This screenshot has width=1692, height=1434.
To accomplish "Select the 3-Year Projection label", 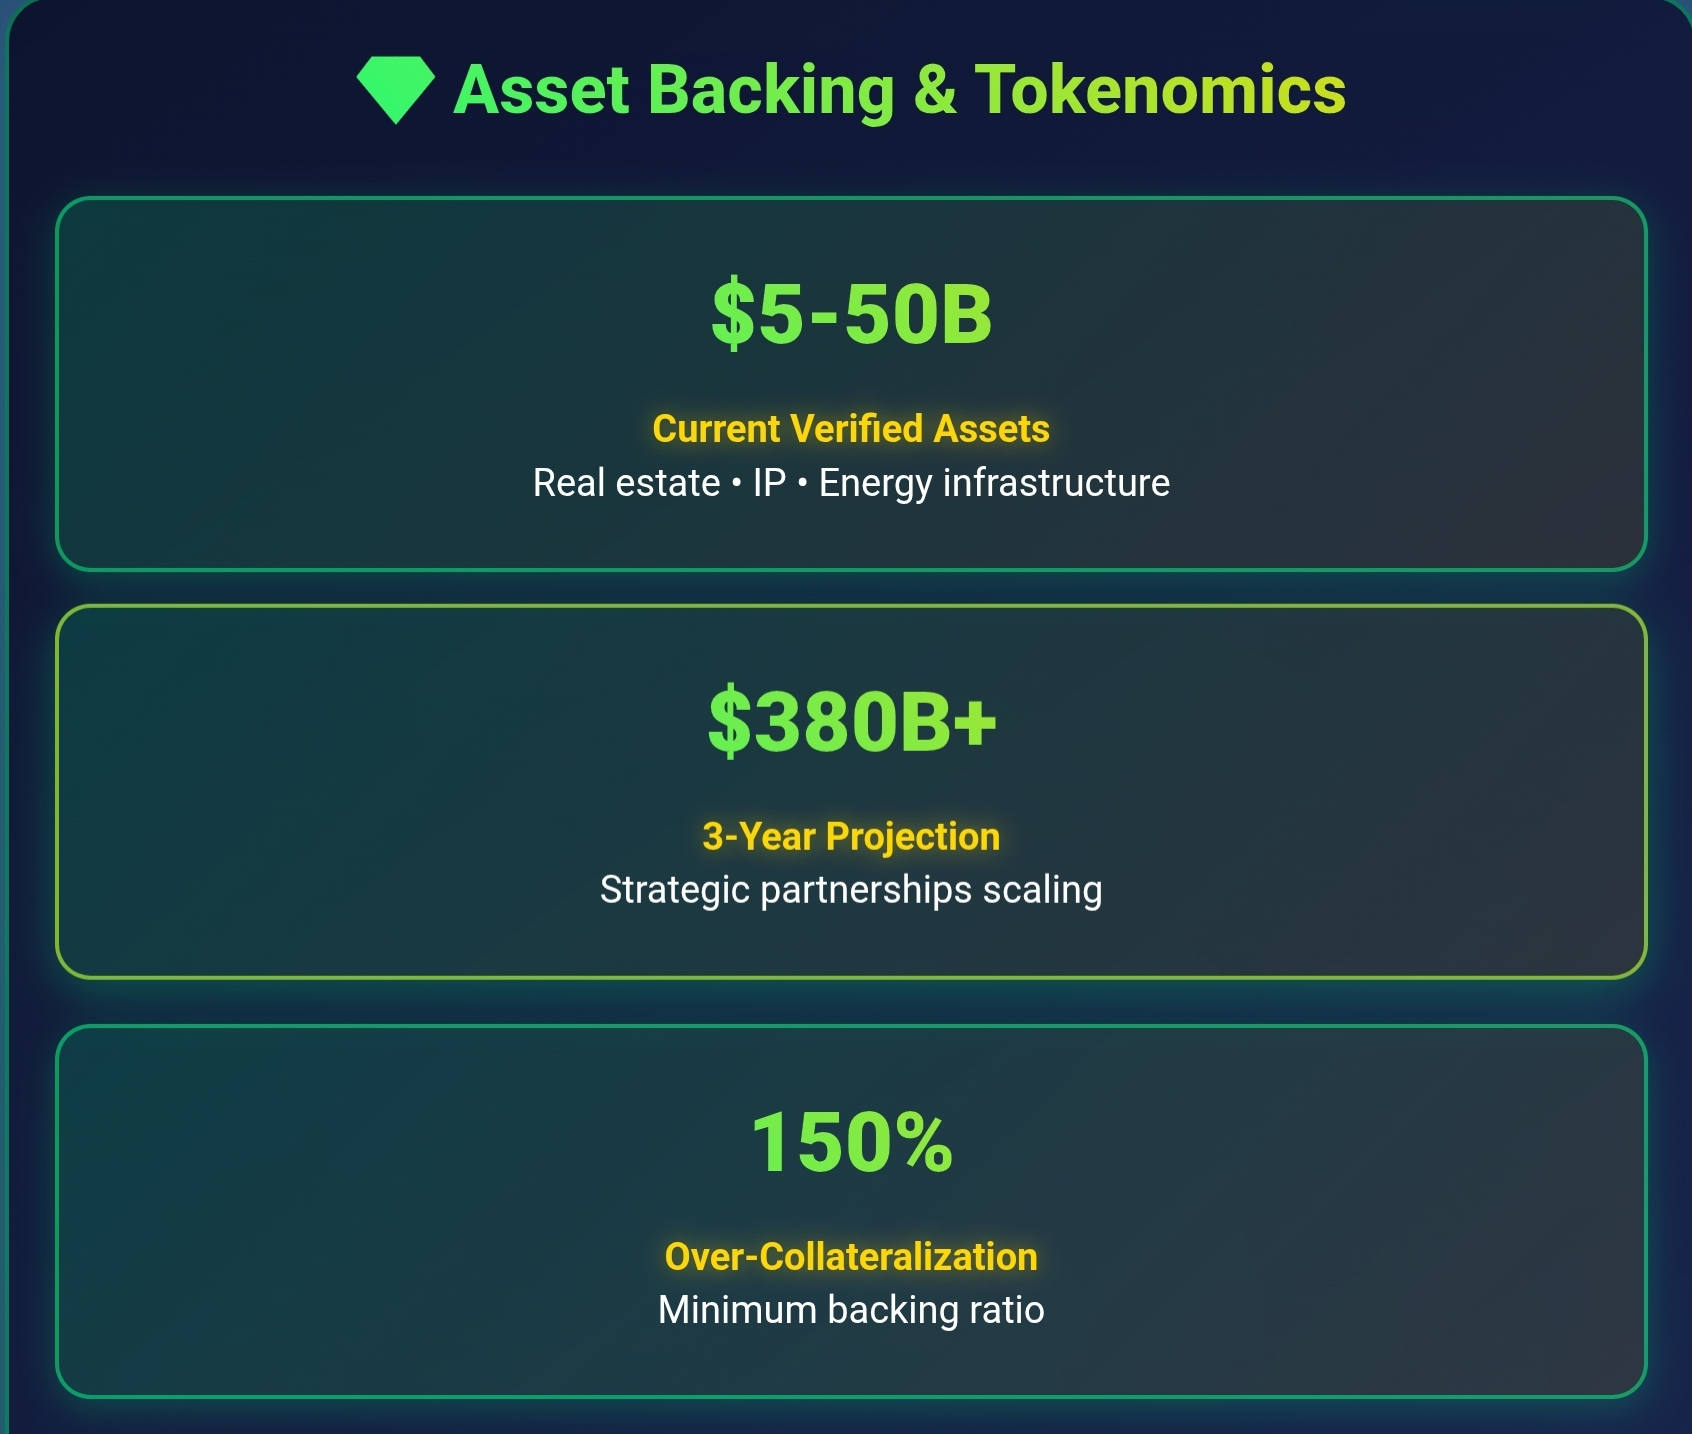I will [851, 836].
